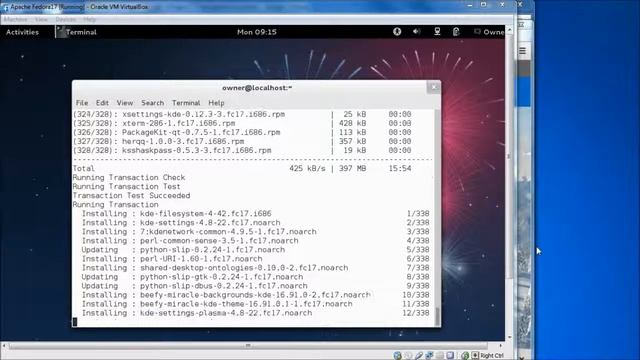Click the 12/338 progress counter
This screenshot has height=360, width=640.
click(x=416, y=313)
